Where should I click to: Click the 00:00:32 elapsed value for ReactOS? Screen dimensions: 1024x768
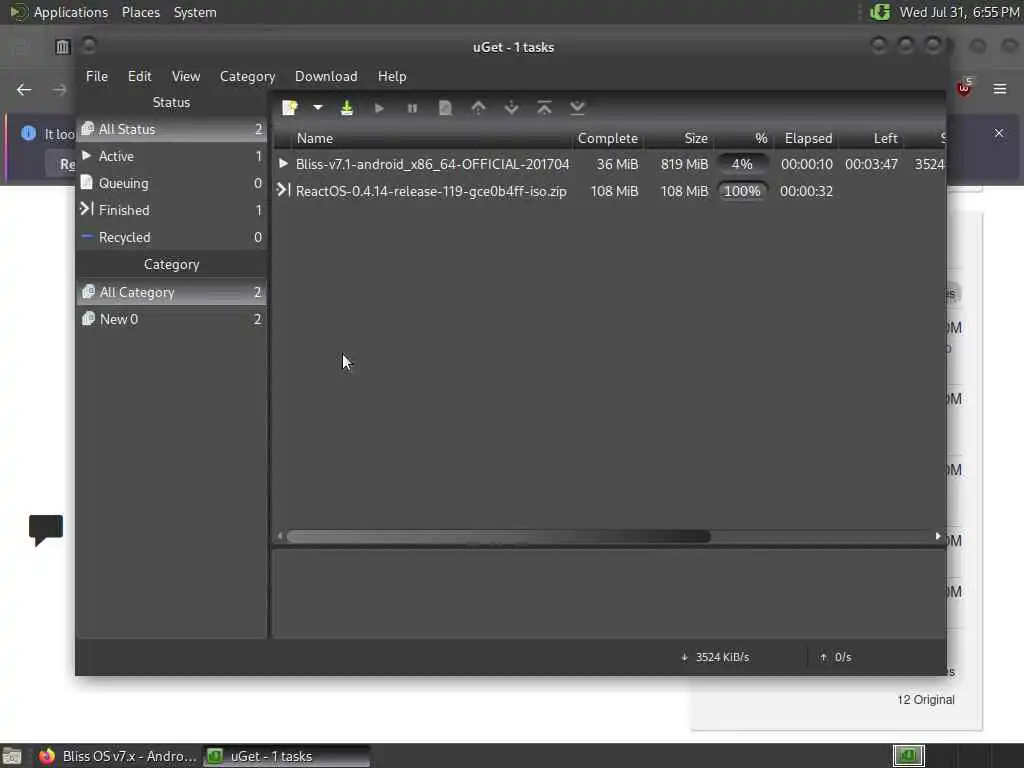coord(806,191)
